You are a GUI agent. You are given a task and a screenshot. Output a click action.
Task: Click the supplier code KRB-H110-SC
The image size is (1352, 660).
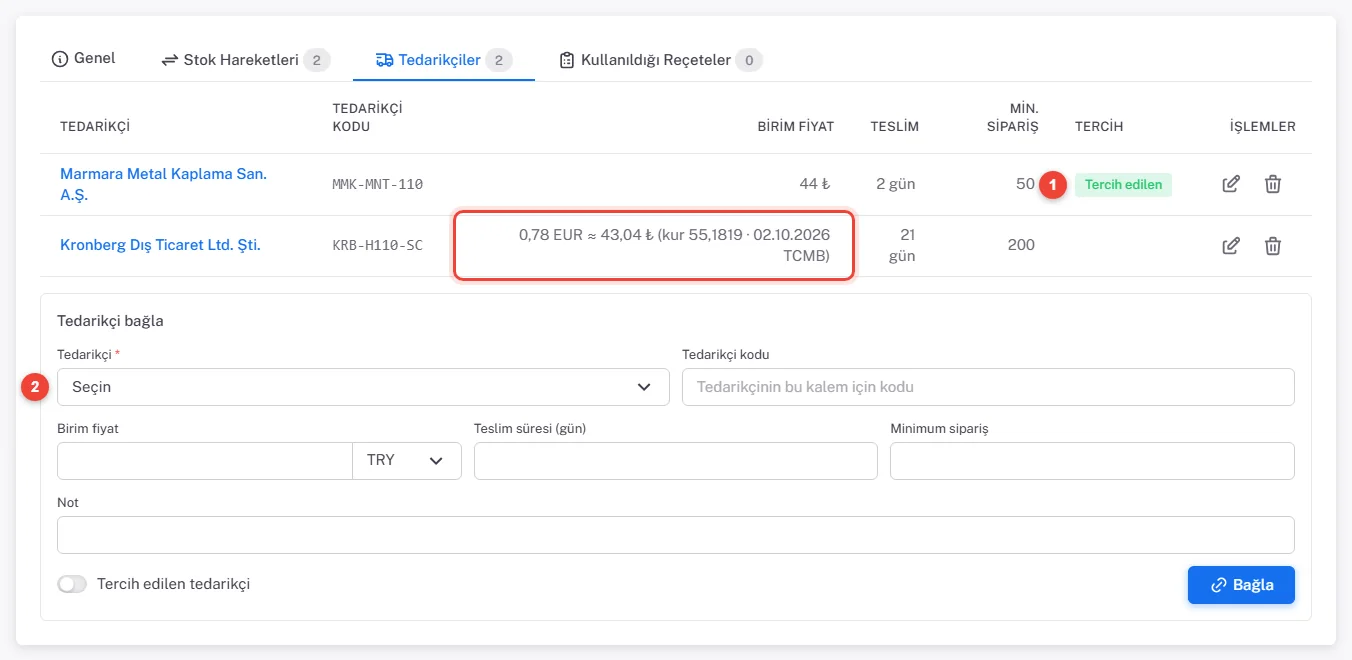click(x=377, y=245)
